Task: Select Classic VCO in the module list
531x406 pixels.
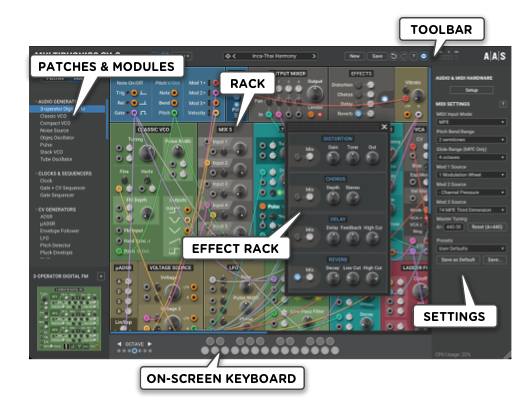Action: click(53, 116)
